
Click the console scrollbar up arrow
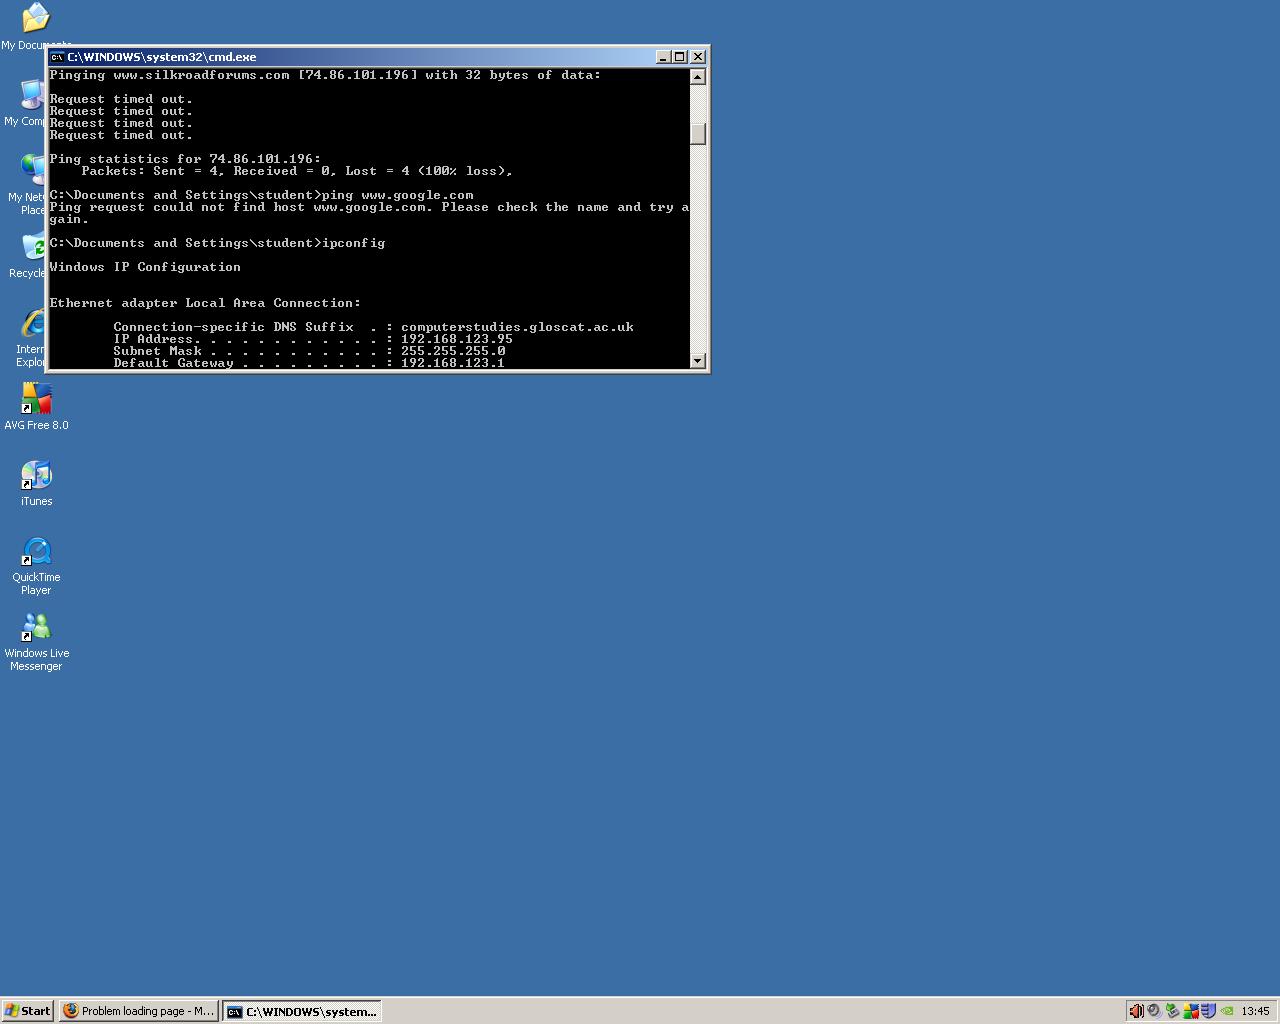tap(698, 77)
